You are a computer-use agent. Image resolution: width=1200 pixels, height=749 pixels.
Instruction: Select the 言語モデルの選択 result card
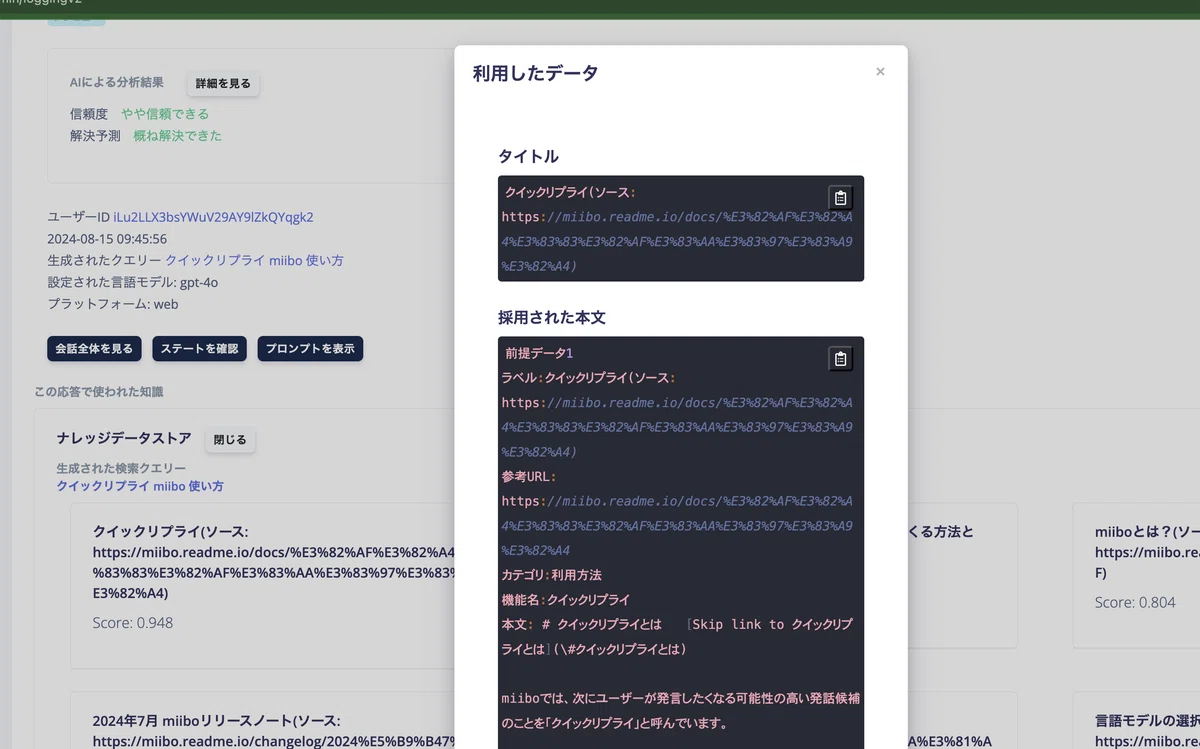pyautogui.click(x=1137, y=720)
